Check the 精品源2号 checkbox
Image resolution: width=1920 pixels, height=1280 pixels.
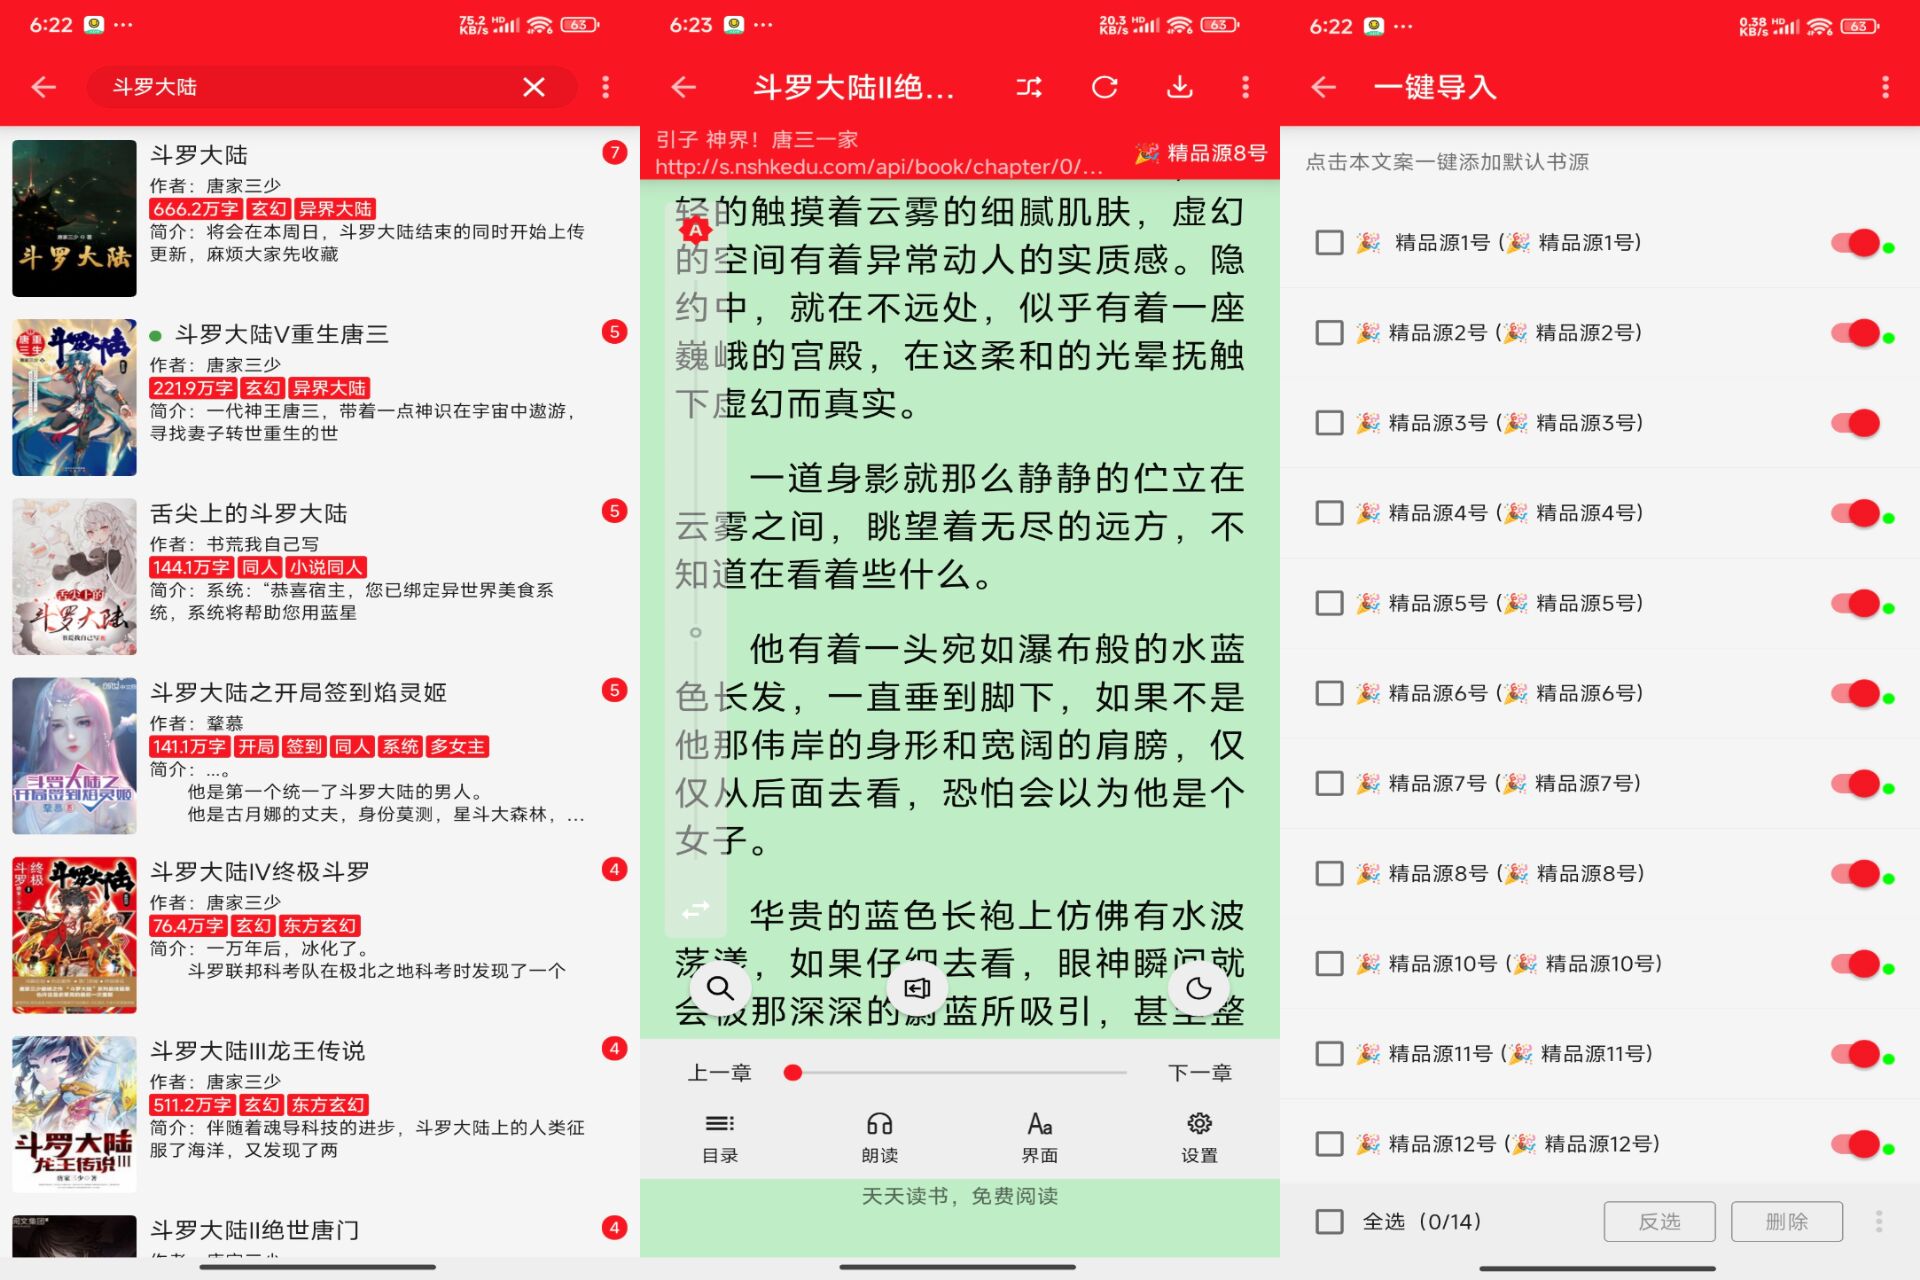[x=1329, y=333]
